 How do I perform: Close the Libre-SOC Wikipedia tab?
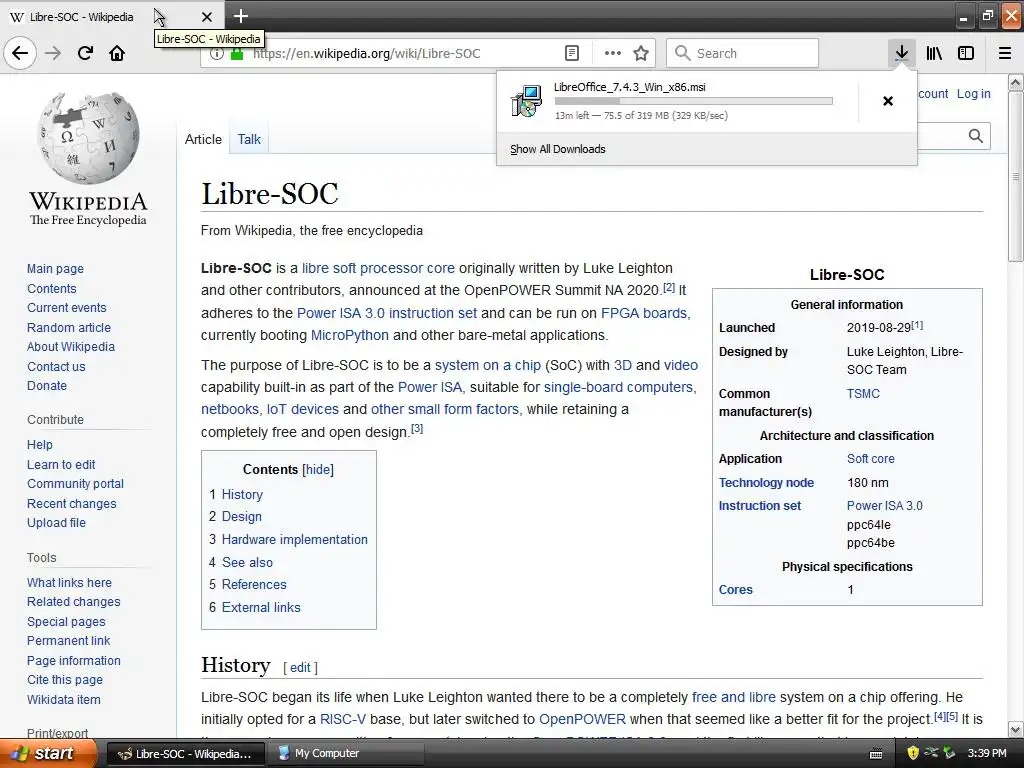pyautogui.click(x=206, y=17)
